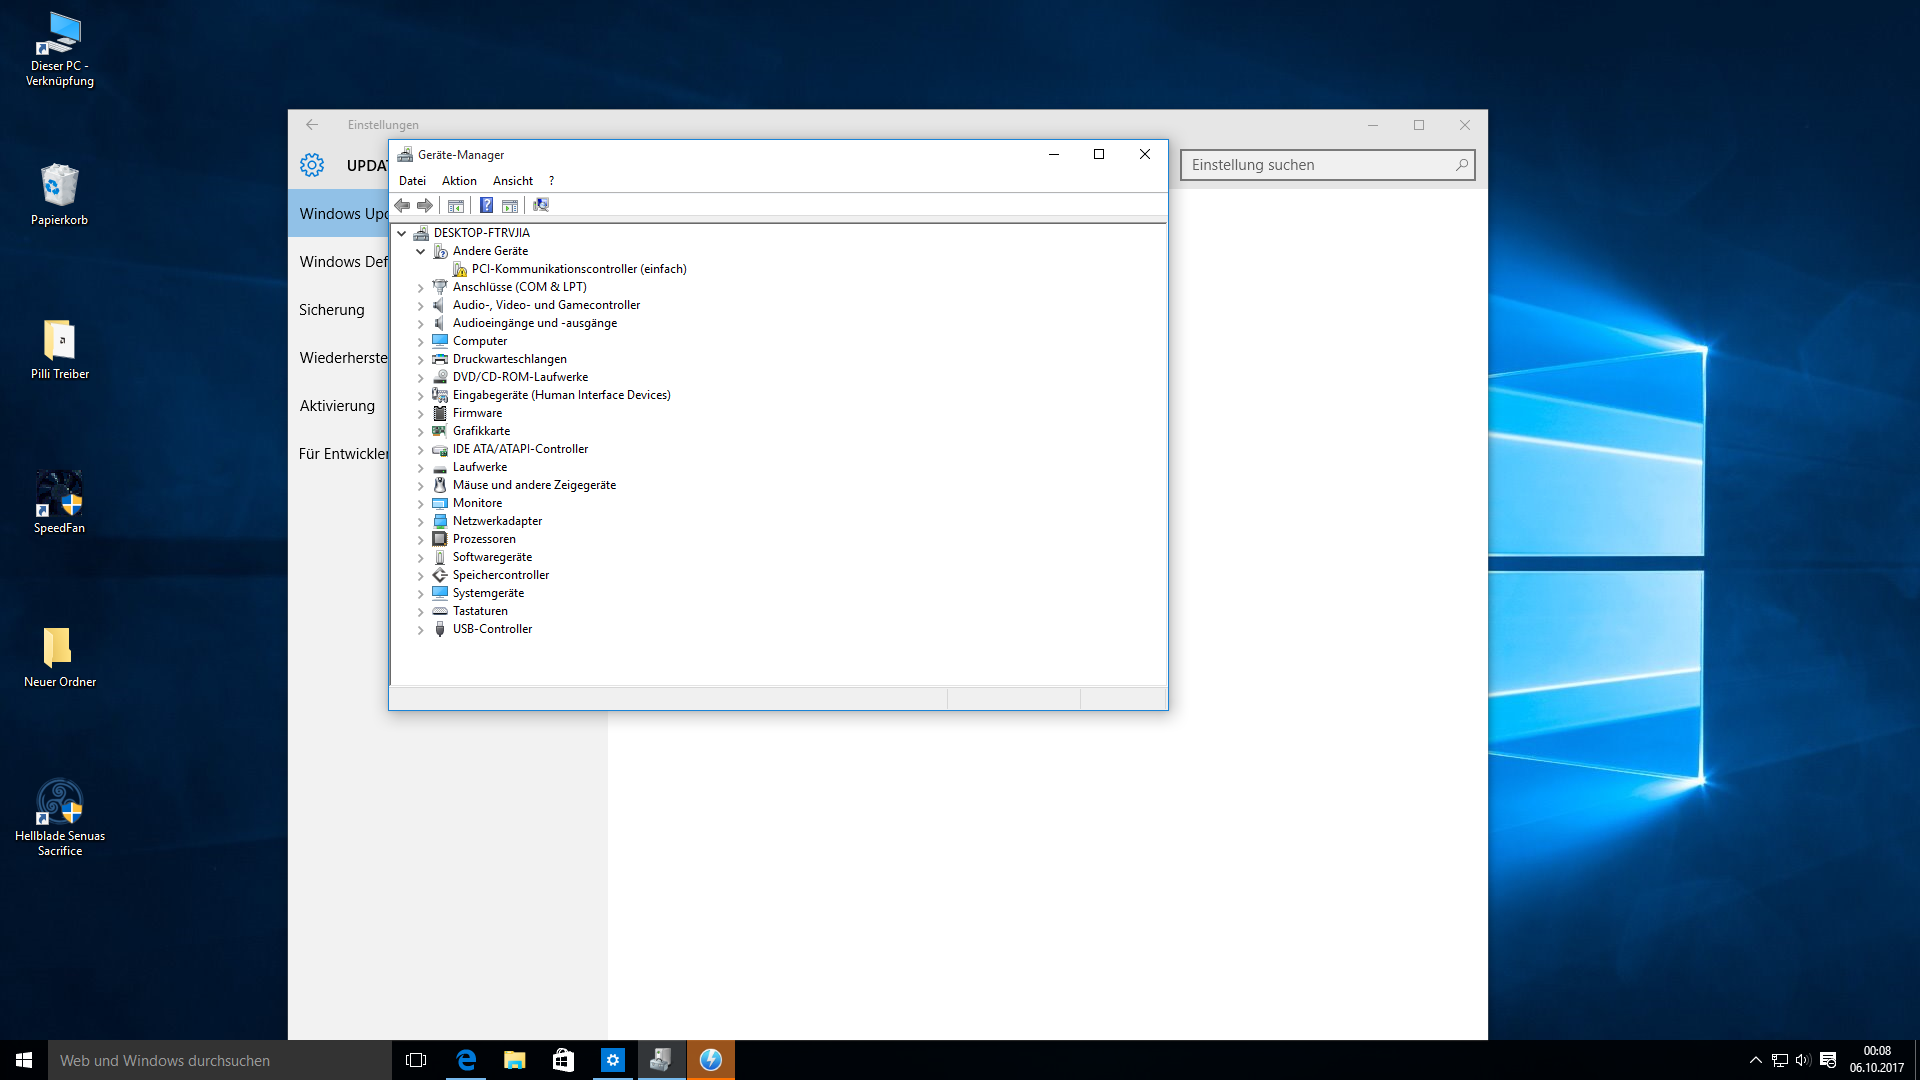Open Sicherung in Einstellungen sidebar

(332, 310)
